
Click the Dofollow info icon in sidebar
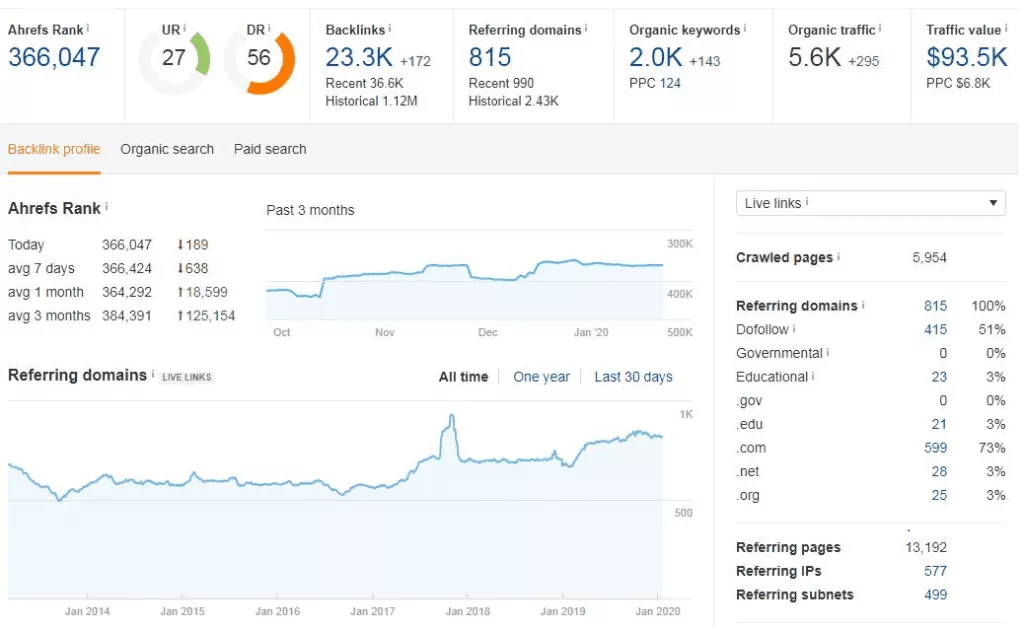[x=793, y=329]
